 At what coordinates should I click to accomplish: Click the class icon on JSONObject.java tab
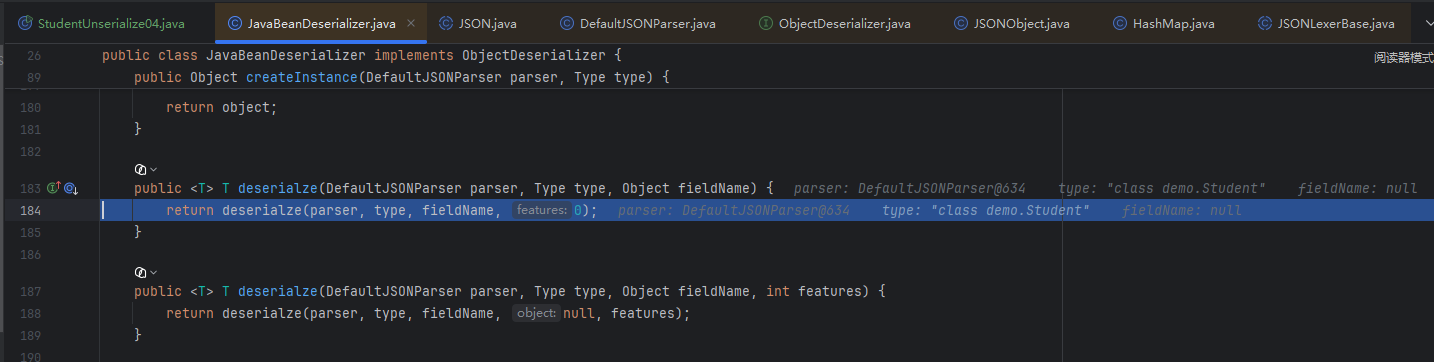[961, 23]
